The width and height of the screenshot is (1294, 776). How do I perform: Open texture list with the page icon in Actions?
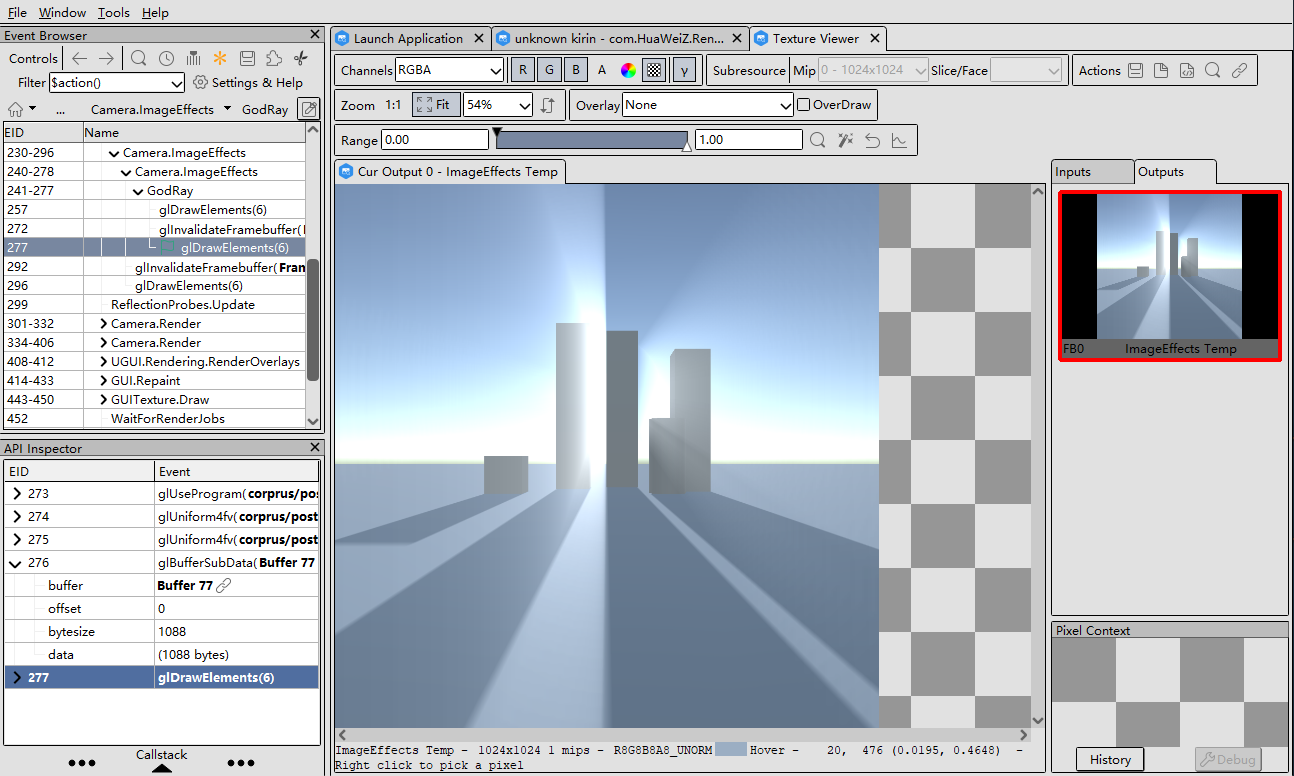pos(1161,71)
